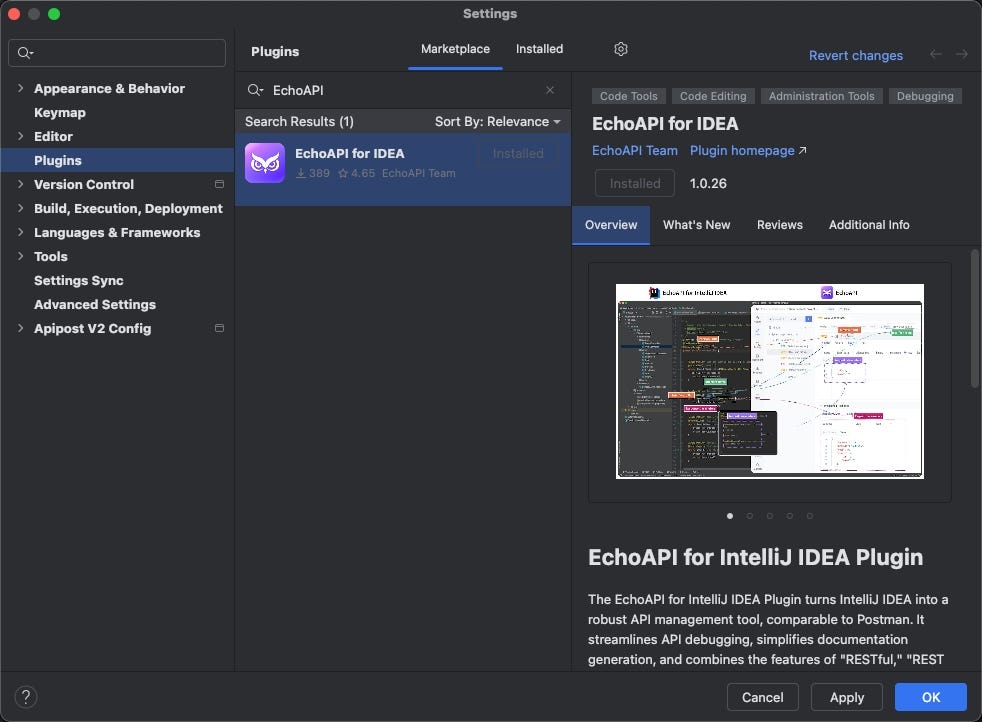Open the Sort By Relevance dropdown
The height and width of the screenshot is (722, 982).
497,121
